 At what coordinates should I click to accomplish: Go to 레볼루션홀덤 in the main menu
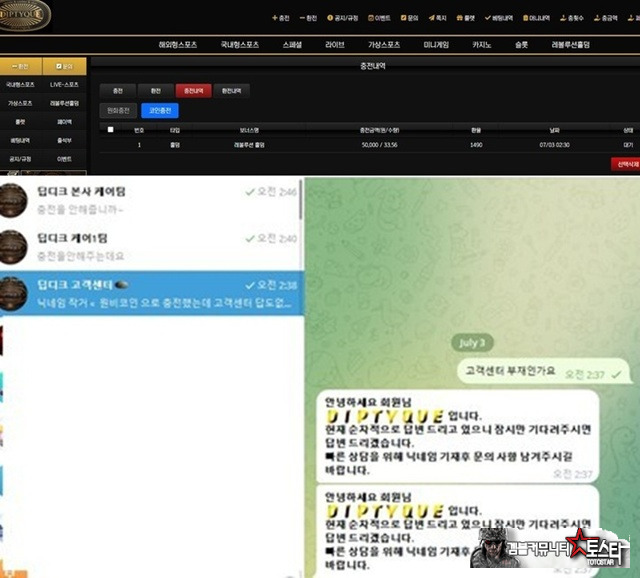(x=571, y=45)
